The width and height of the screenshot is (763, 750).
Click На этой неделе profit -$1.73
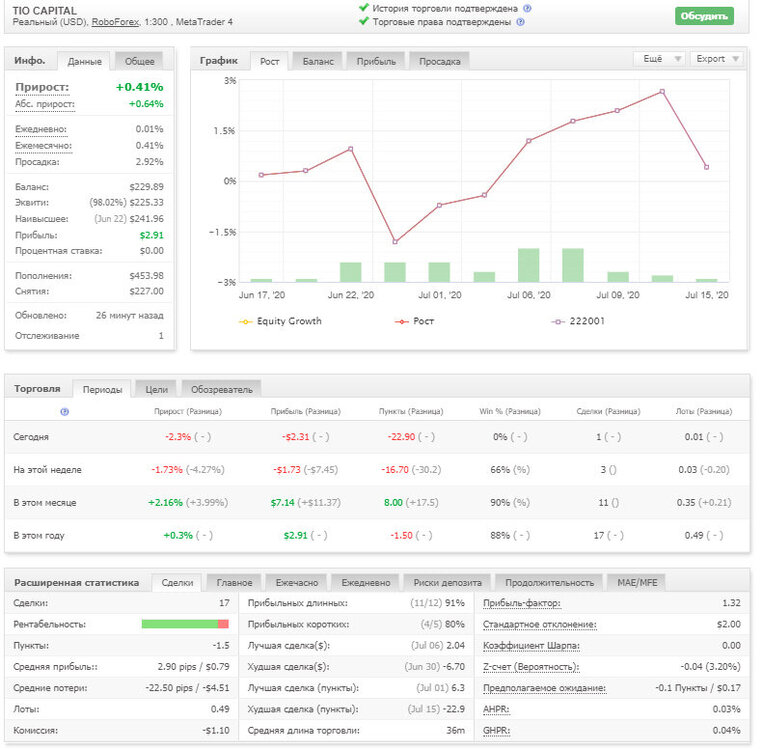(287, 470)
